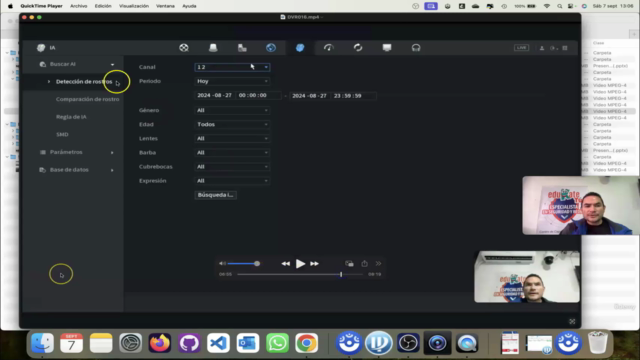Open the Canal dropdown
The image size is (640, 360).
coord(232,67)
